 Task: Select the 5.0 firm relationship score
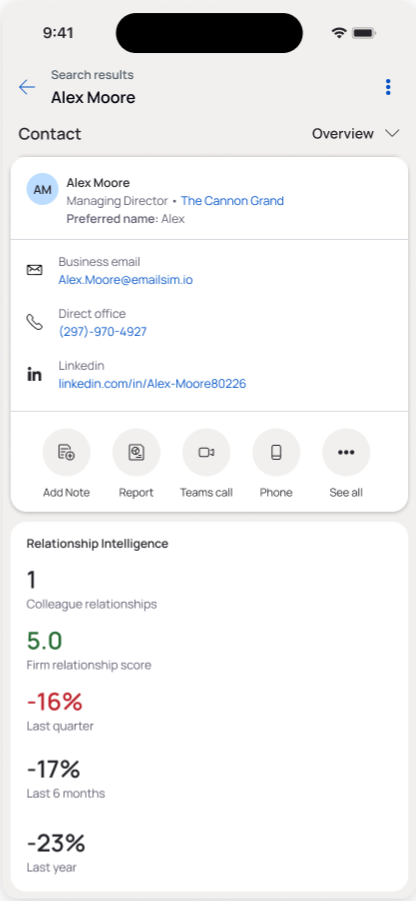pos(44,640)
